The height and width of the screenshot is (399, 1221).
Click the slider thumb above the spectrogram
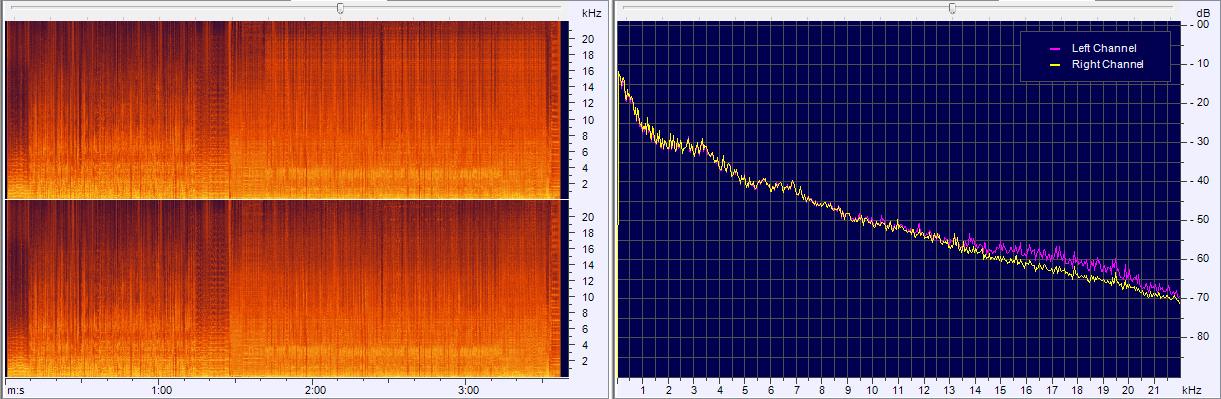pyautogui.click(x=340, y=8)
